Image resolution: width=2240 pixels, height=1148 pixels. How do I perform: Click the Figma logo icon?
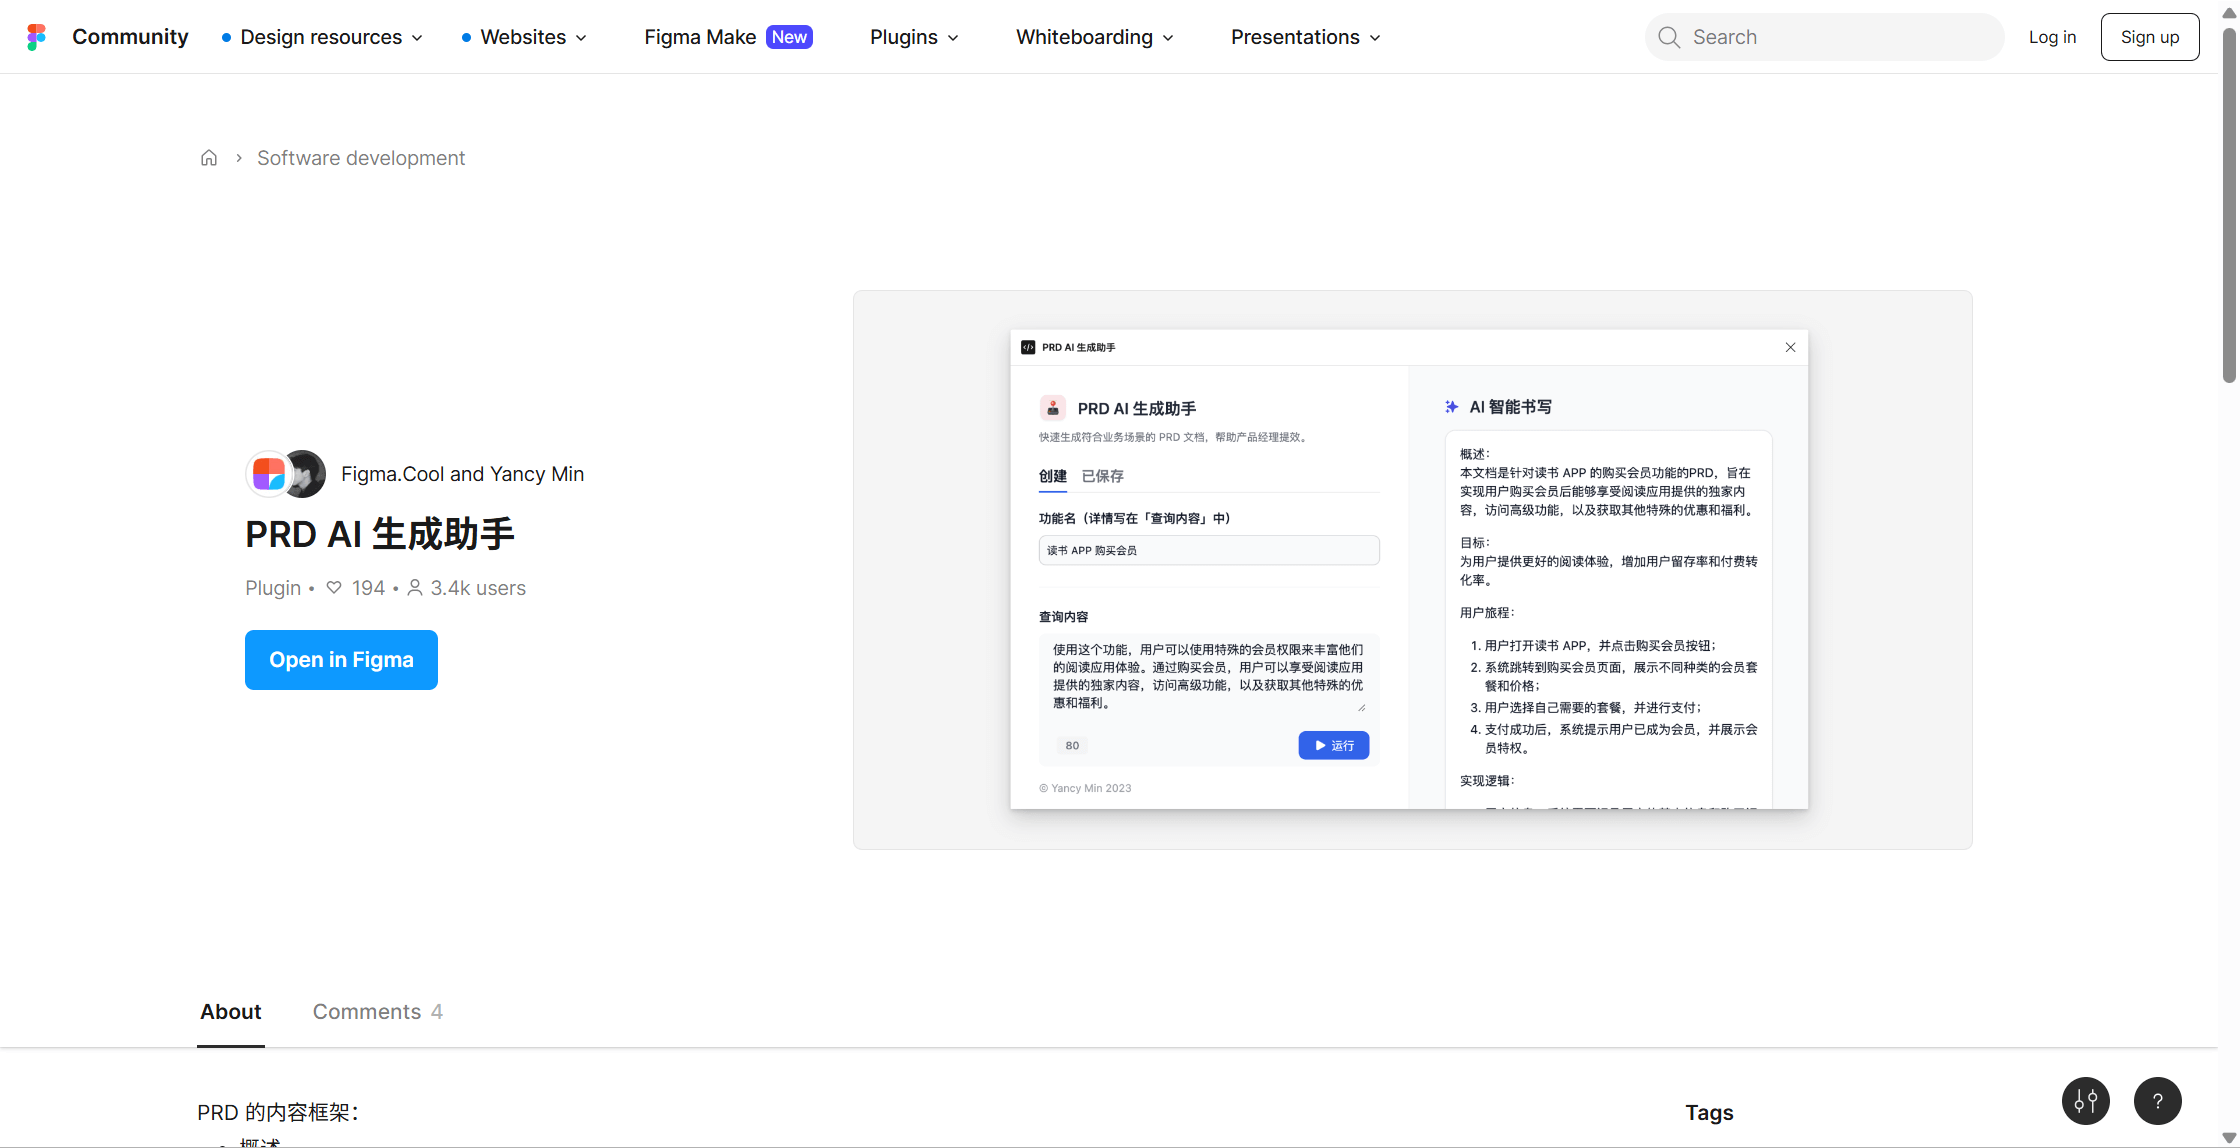[x=36, y=37]
